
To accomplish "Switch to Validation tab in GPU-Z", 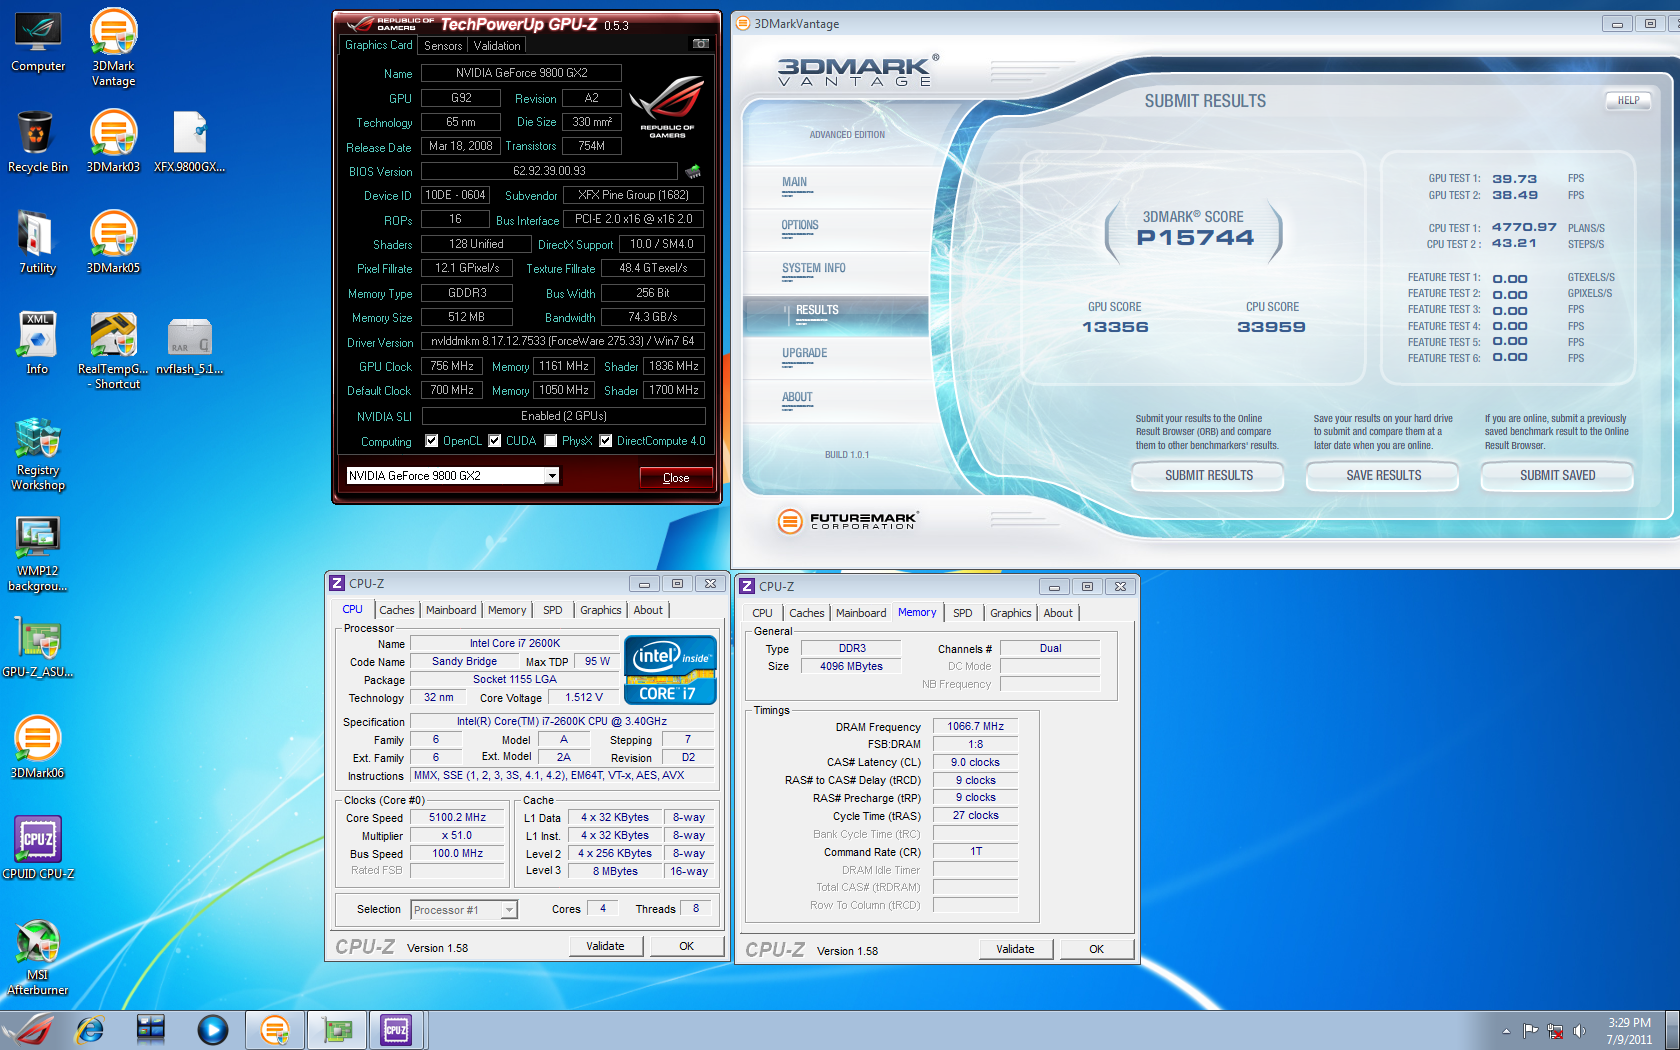I will pyautogui.click(x=497, y=46).
